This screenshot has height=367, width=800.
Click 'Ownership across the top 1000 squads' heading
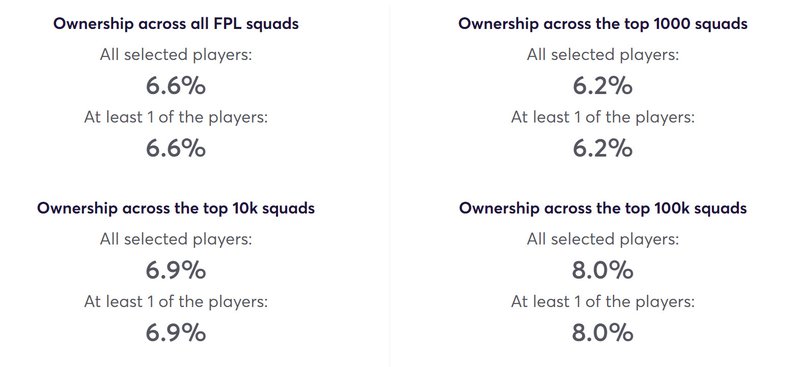603,24
